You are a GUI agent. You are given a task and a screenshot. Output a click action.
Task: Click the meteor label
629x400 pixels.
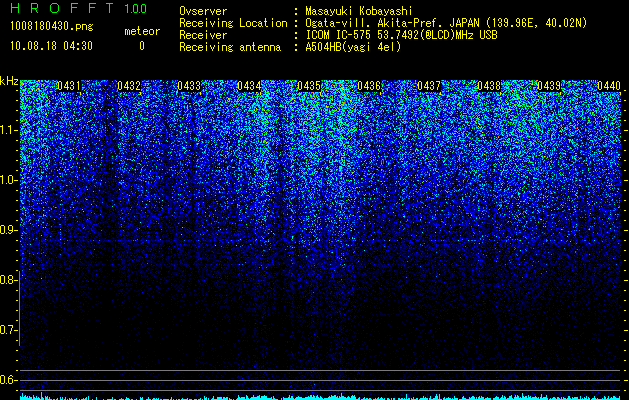[142, 31]
